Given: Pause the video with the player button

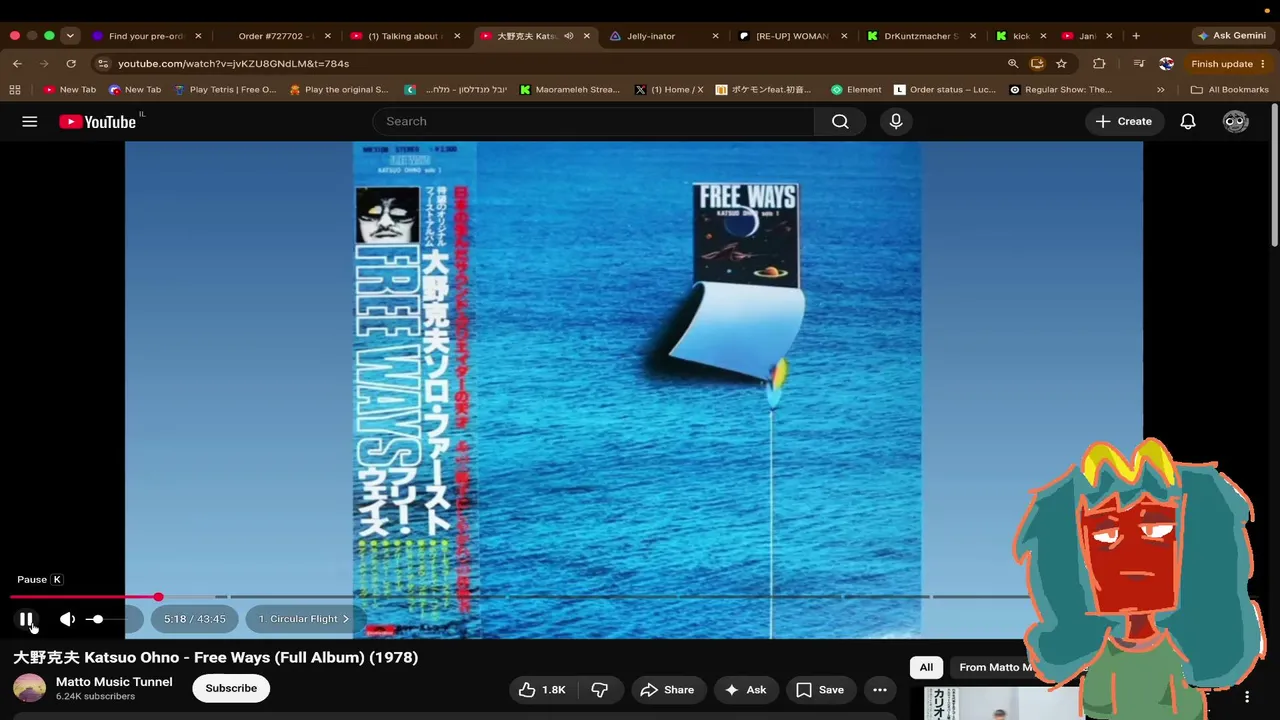Looking at the screenshot, I should tap(27, 619).
